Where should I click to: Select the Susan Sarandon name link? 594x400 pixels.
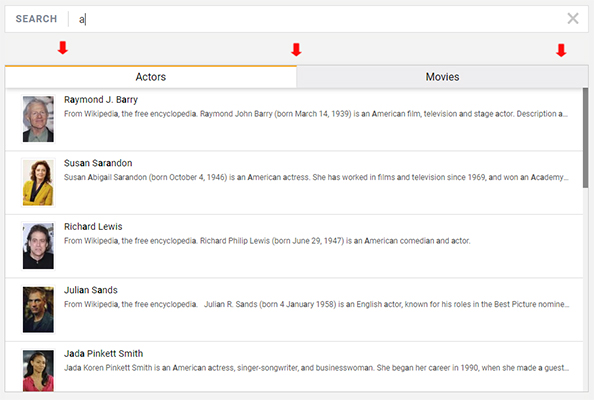click(x=98, y=163)
